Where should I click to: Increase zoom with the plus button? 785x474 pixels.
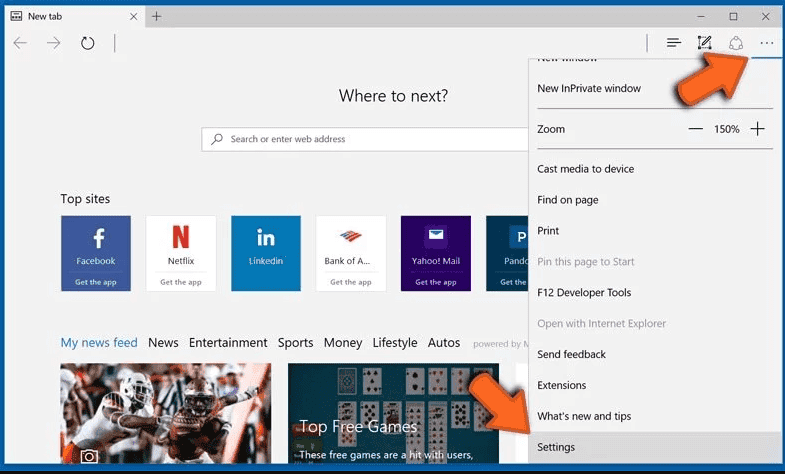coord(757,129)
